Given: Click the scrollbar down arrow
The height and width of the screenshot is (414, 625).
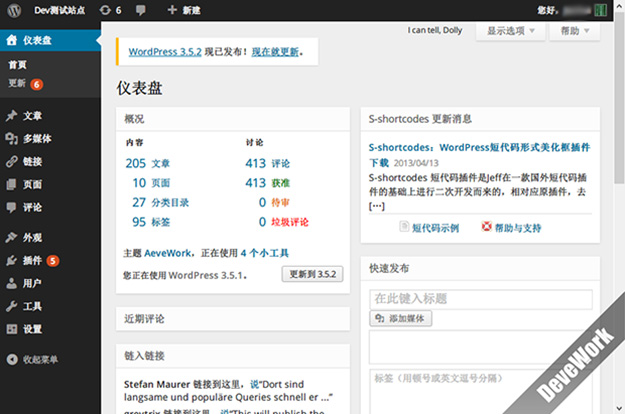Looking at the screenshot, I should click(x=619, y=409).
